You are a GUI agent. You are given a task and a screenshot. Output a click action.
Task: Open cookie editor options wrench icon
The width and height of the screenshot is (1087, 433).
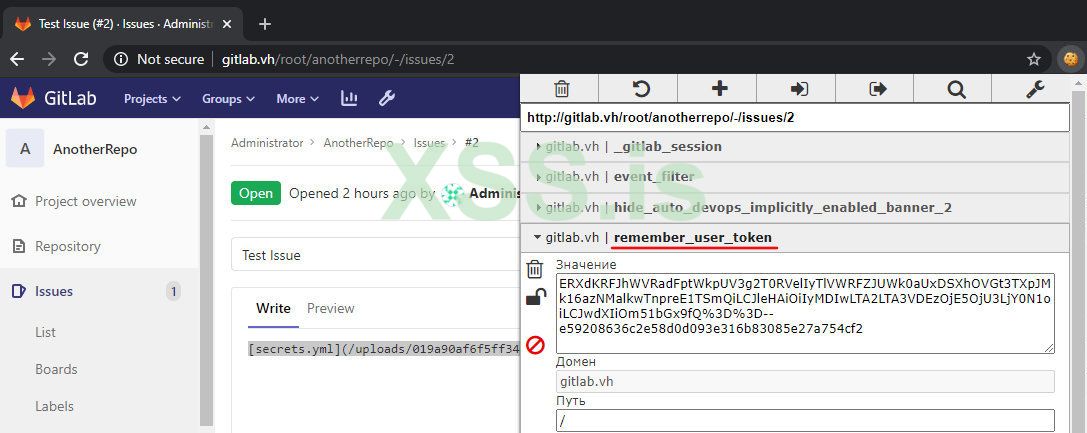click(x=1035, y=89)
